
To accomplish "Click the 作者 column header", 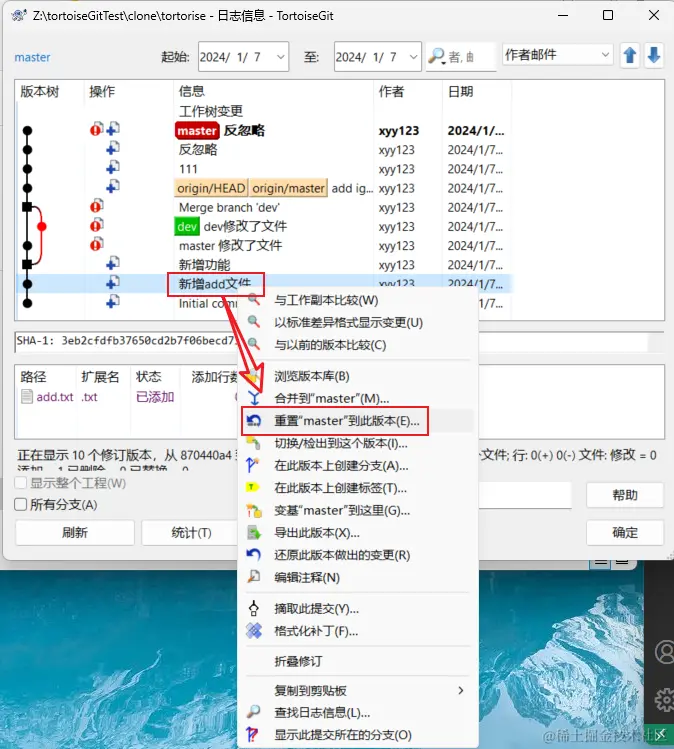I will (x=408, y=91).
